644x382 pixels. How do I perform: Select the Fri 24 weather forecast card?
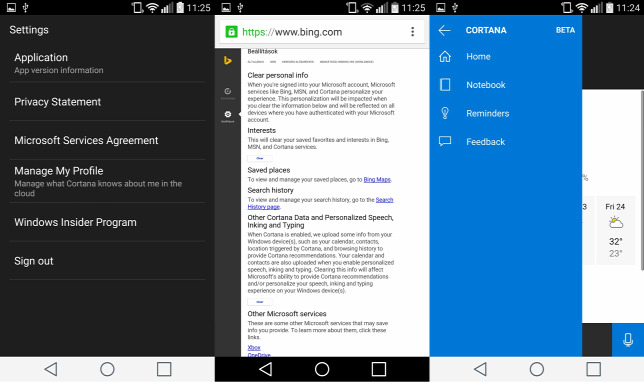(x=615, y=230)
